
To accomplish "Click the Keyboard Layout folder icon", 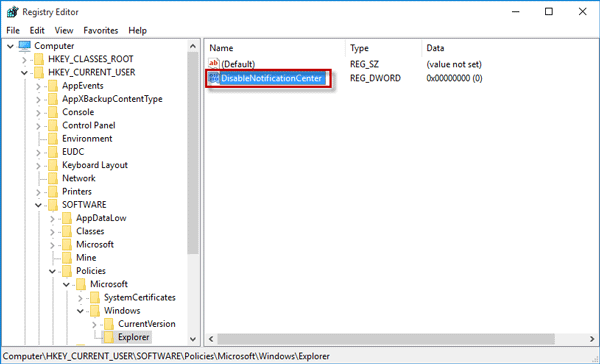I will click(x=53, y=165).
